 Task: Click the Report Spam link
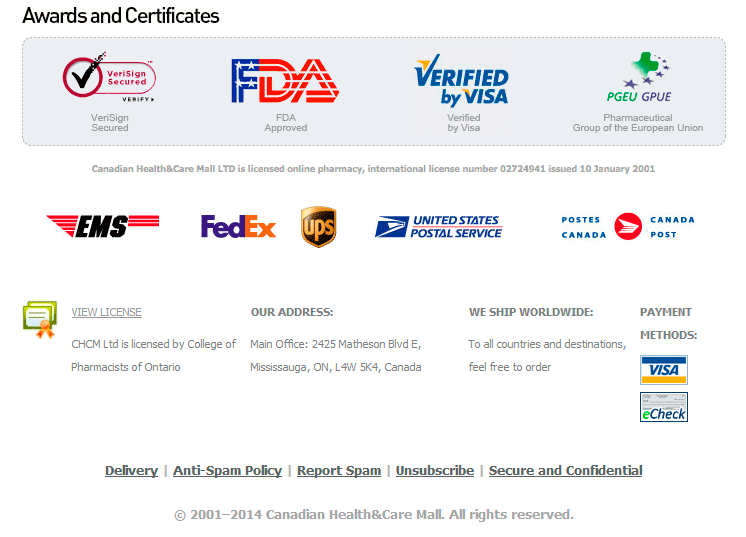[339, 471]
